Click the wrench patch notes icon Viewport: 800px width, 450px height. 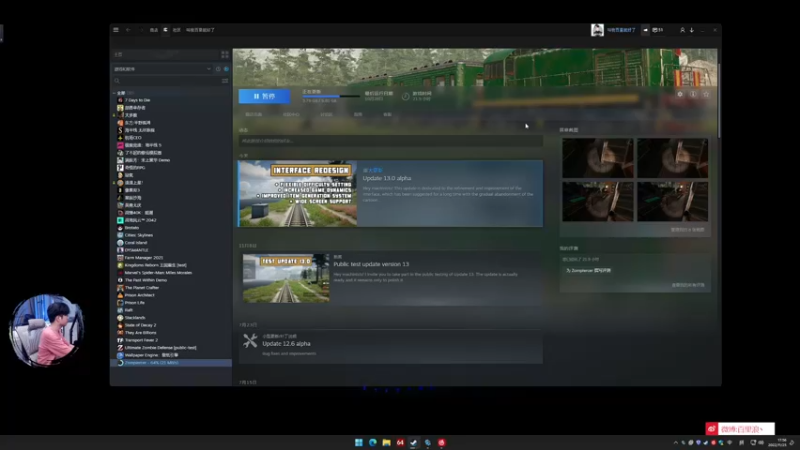point(250,341)
